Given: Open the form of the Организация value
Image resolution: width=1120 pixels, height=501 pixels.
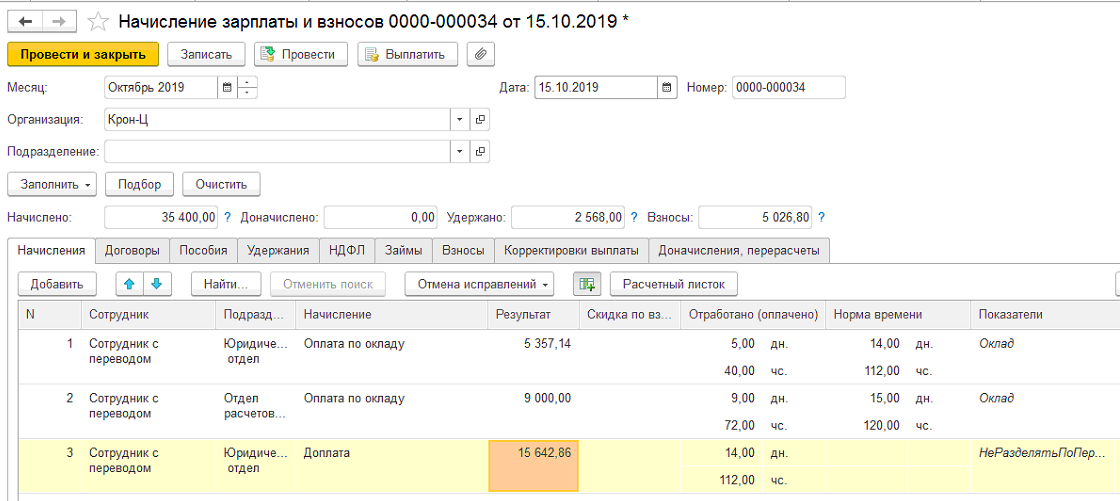Looking at the screenshot, I should click(480, 119).
